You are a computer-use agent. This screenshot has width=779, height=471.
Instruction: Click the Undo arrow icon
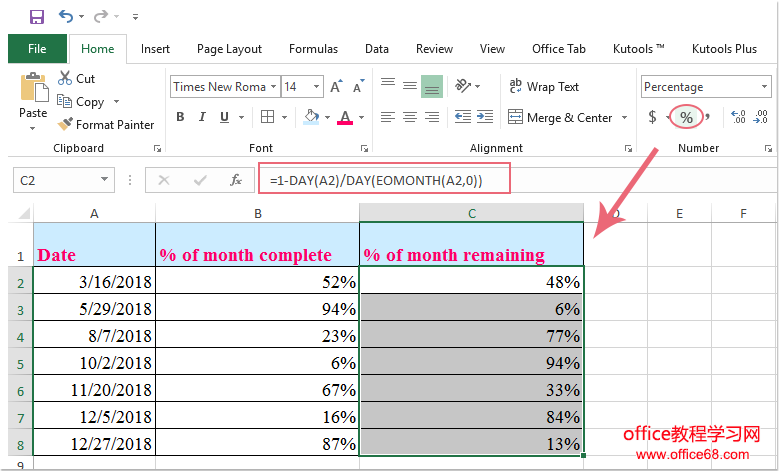coord(66,16)
